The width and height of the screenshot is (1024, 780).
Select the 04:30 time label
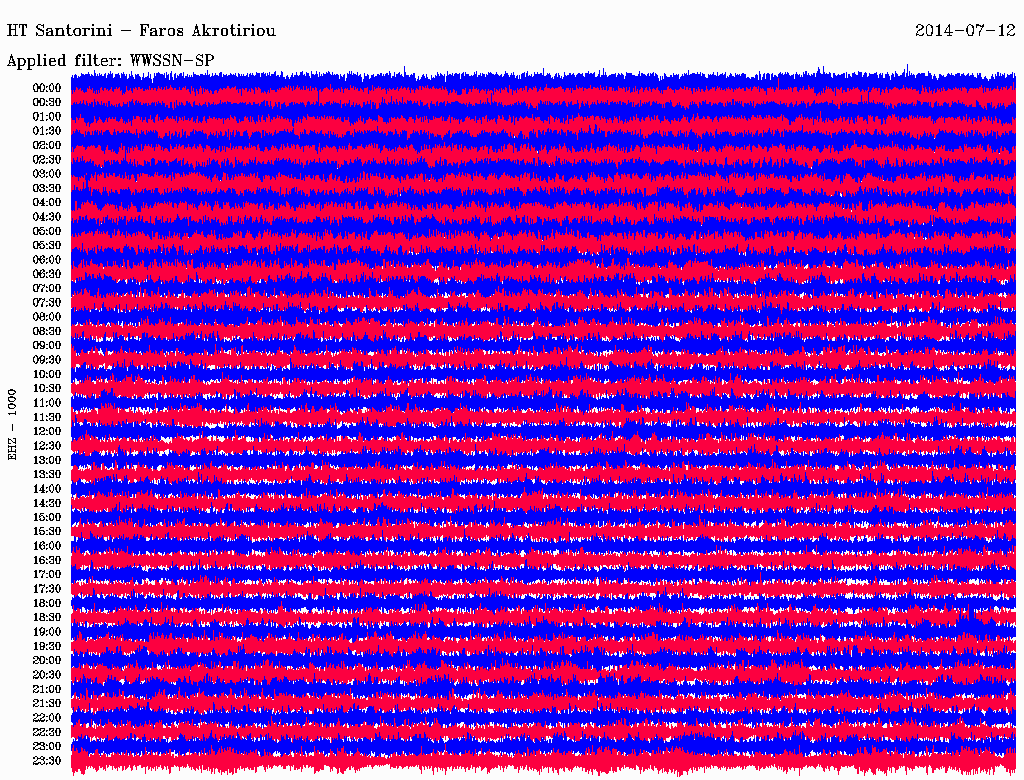coord(47,217)
